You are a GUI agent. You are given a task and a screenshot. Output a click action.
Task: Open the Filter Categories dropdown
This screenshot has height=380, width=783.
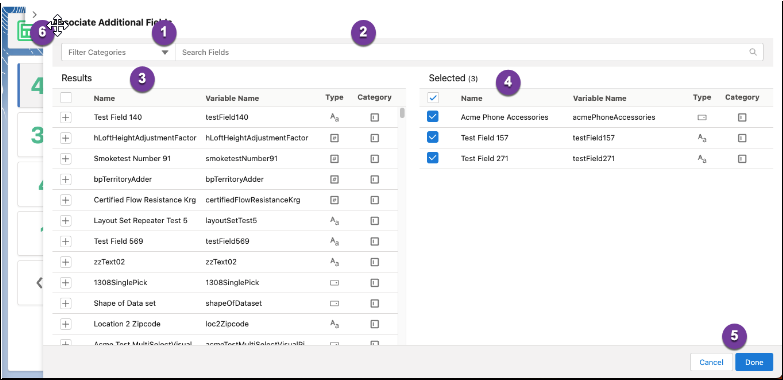[x=118, y=52]
